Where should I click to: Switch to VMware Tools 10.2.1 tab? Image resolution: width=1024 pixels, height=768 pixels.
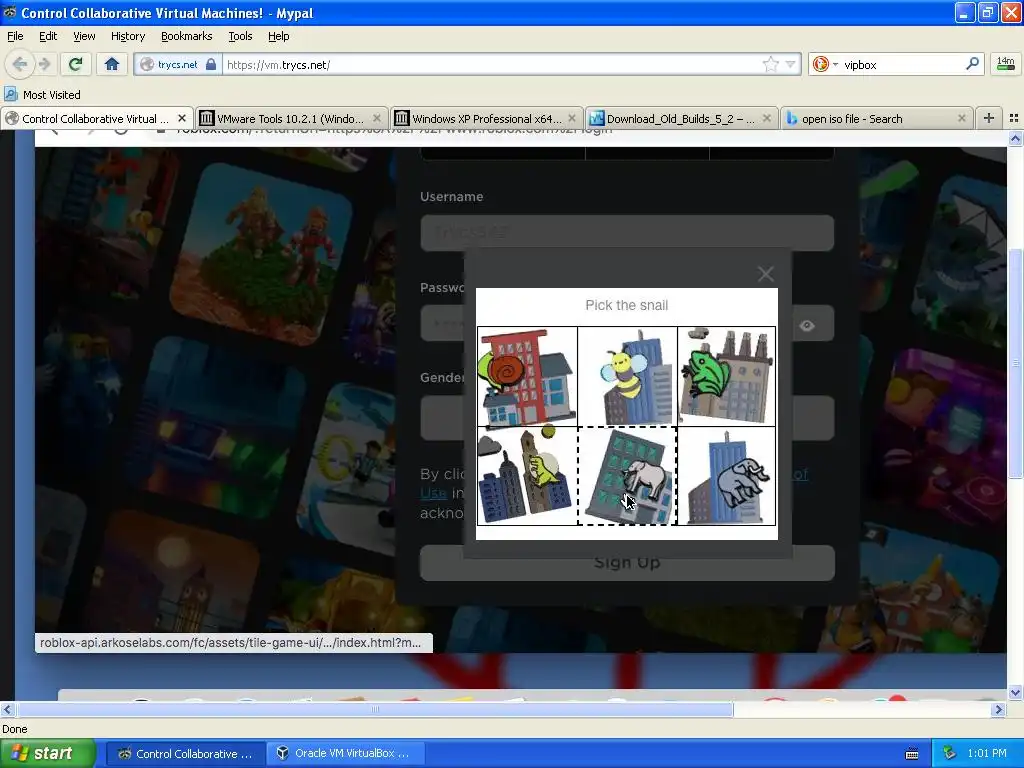coord(290,118)
